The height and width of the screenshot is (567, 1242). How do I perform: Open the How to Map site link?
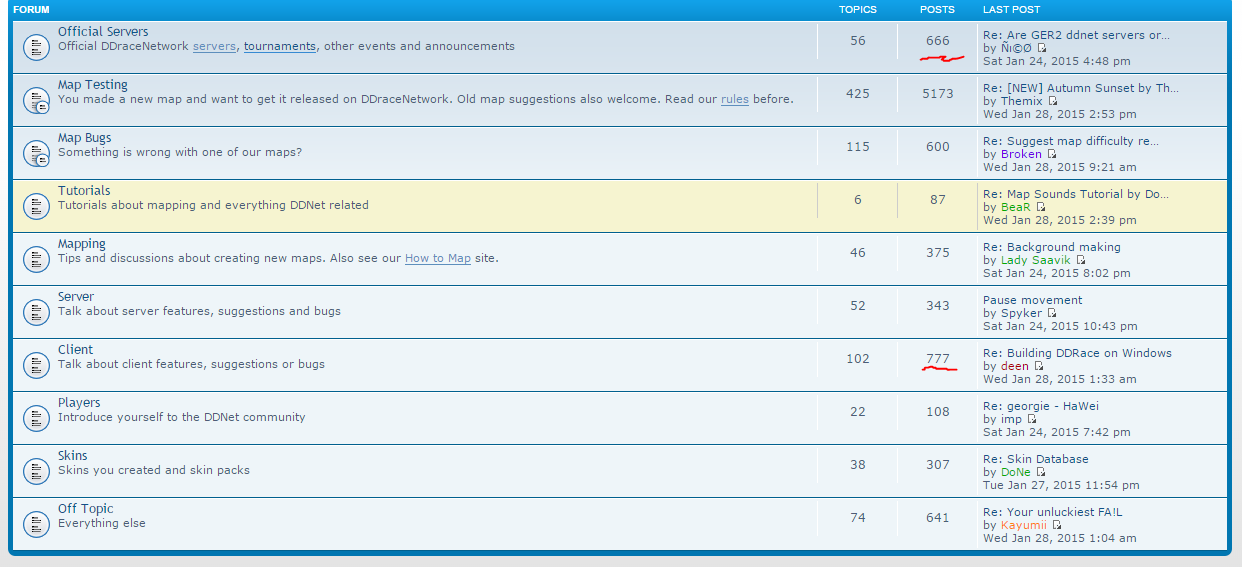[437, 258]
